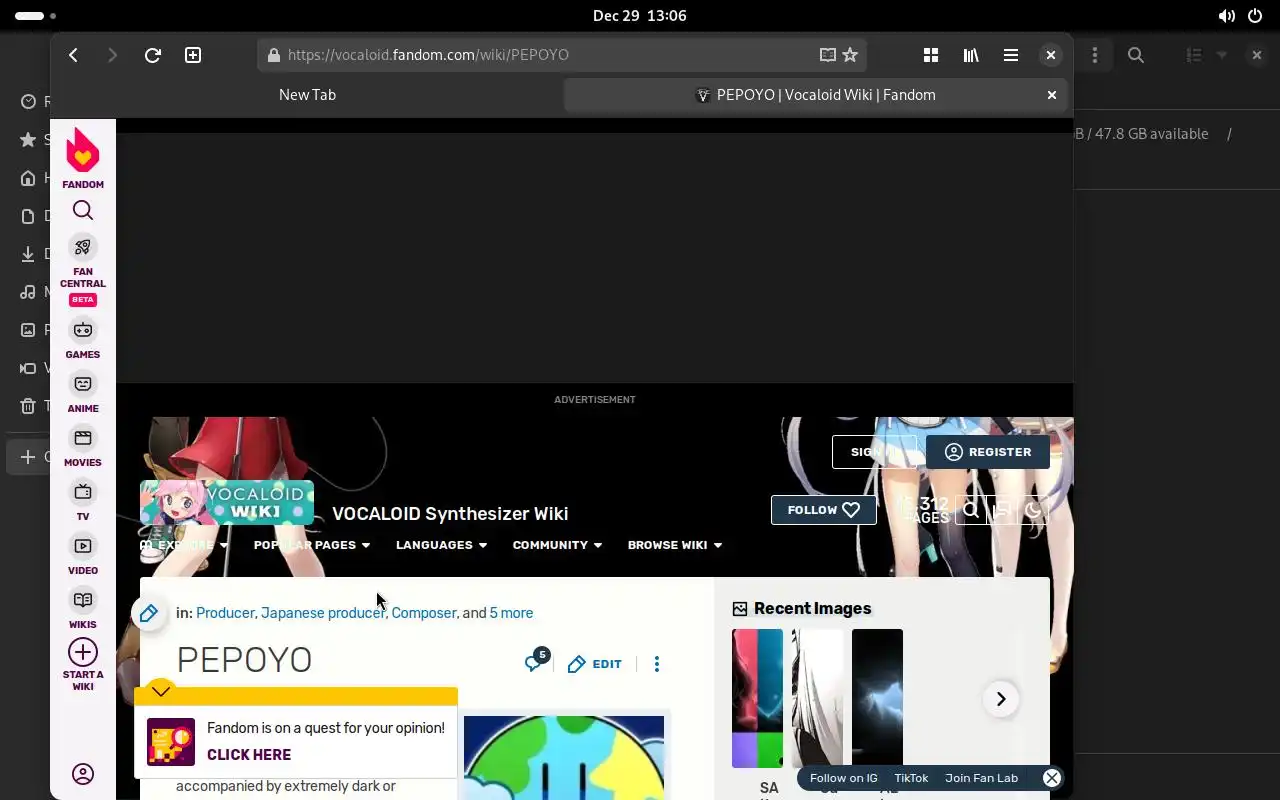Open Fandom sidebar search magnifier
Screen dimensions: 1280x800
(83, 210)
